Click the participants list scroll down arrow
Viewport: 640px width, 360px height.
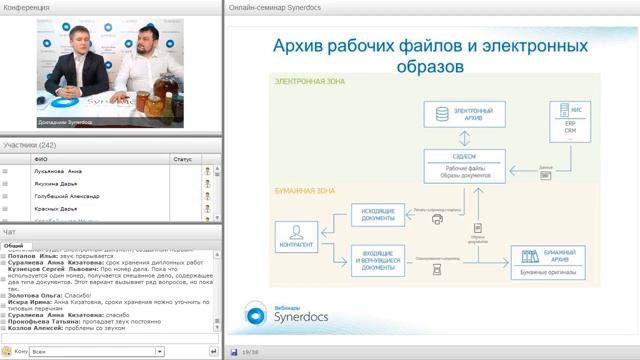tap(217, 218)
